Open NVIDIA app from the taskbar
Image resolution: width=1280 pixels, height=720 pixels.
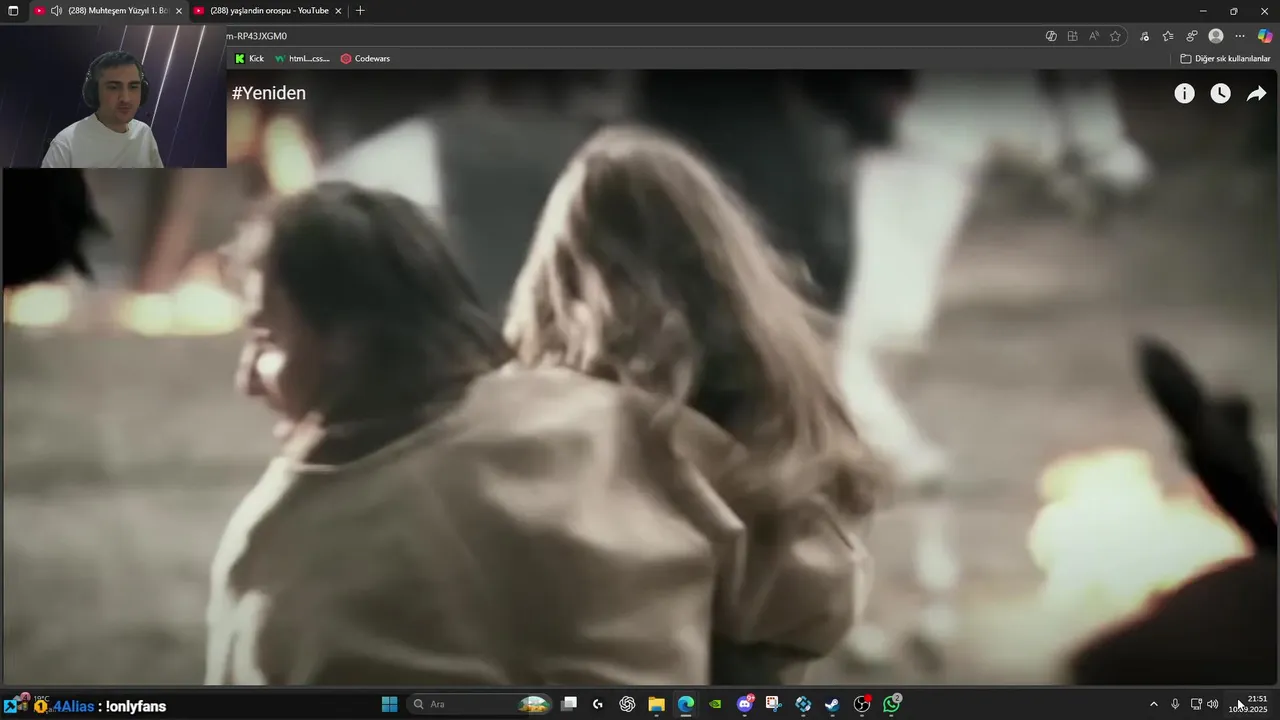715,704
